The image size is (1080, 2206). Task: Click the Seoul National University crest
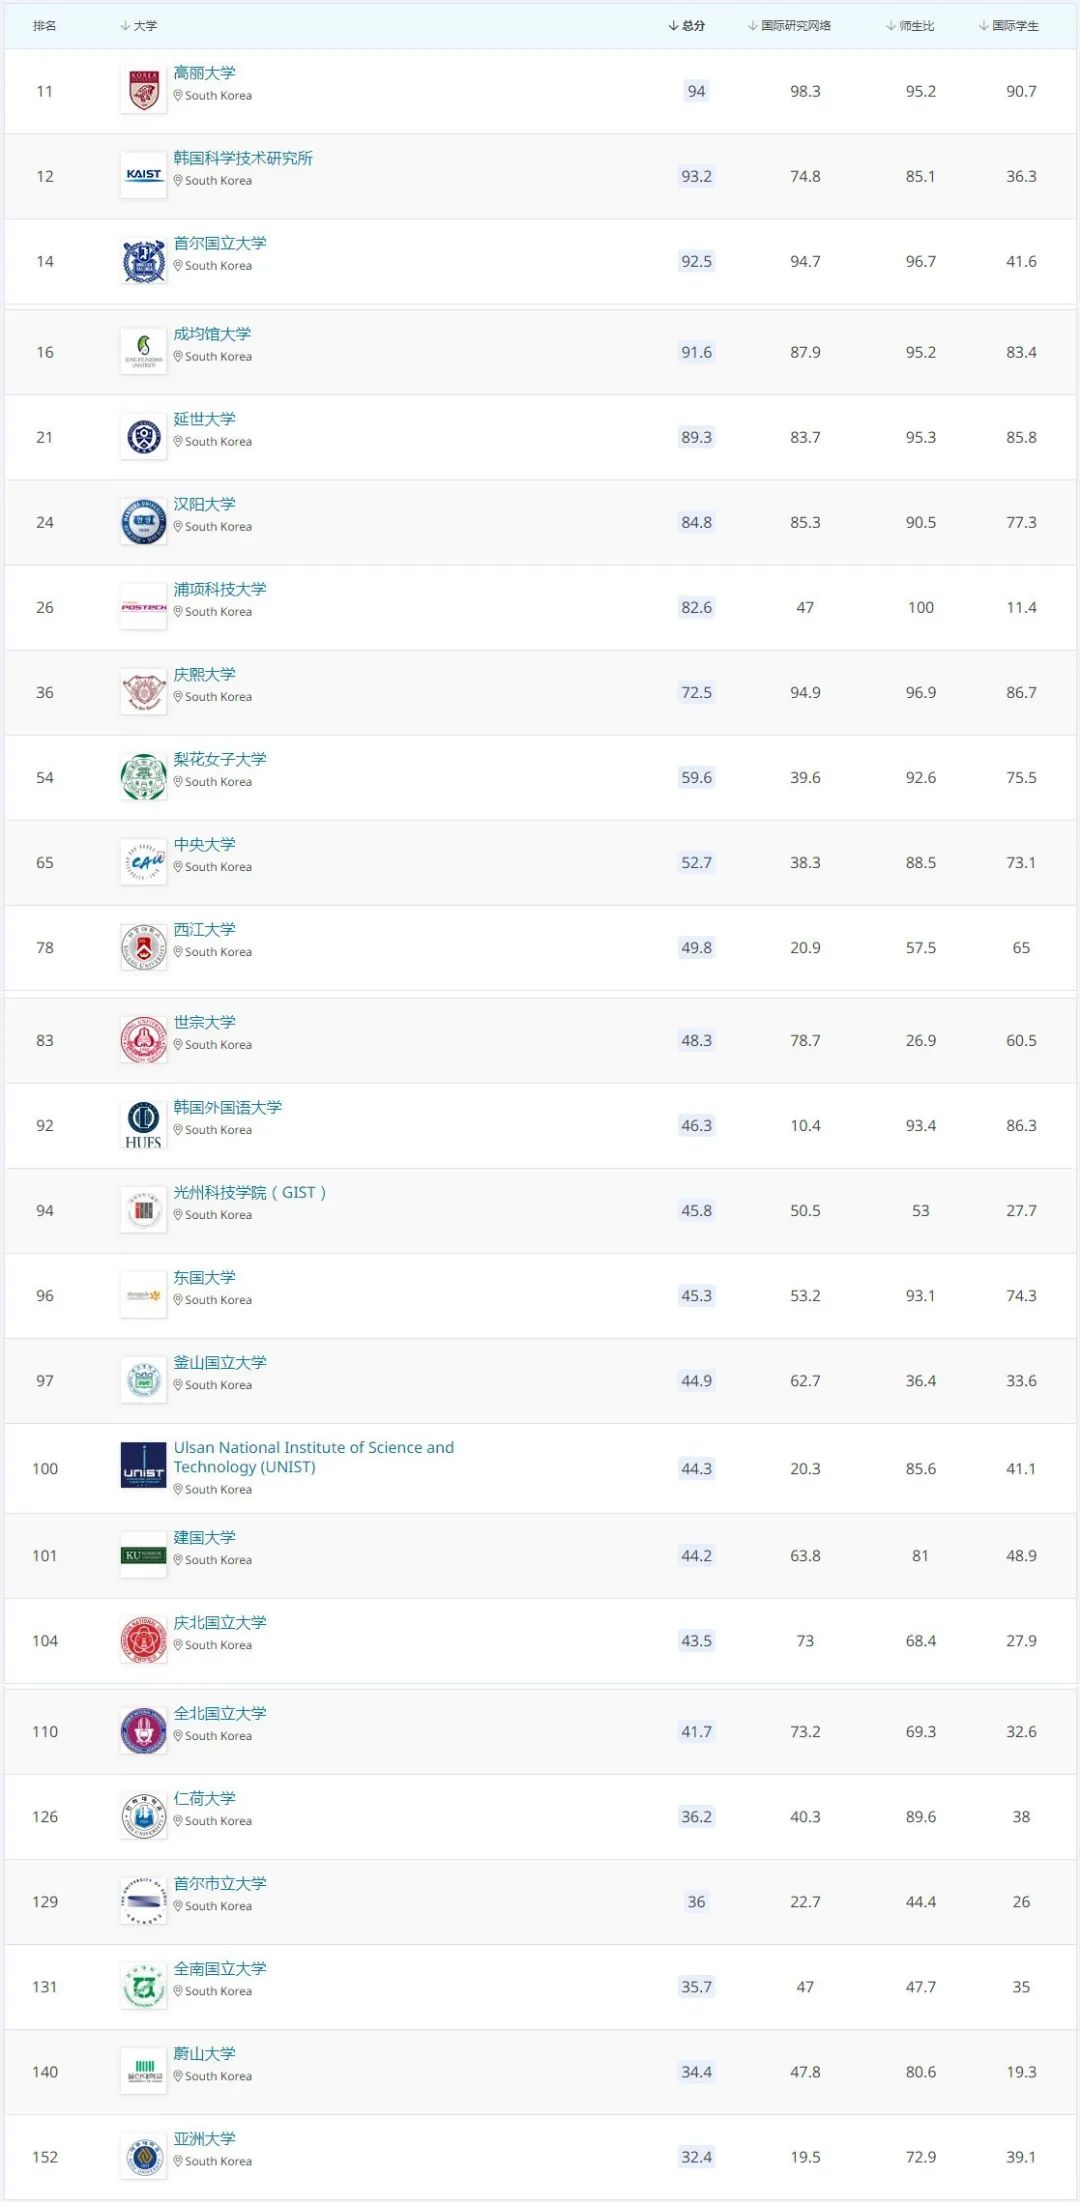[x=143, y=261]
